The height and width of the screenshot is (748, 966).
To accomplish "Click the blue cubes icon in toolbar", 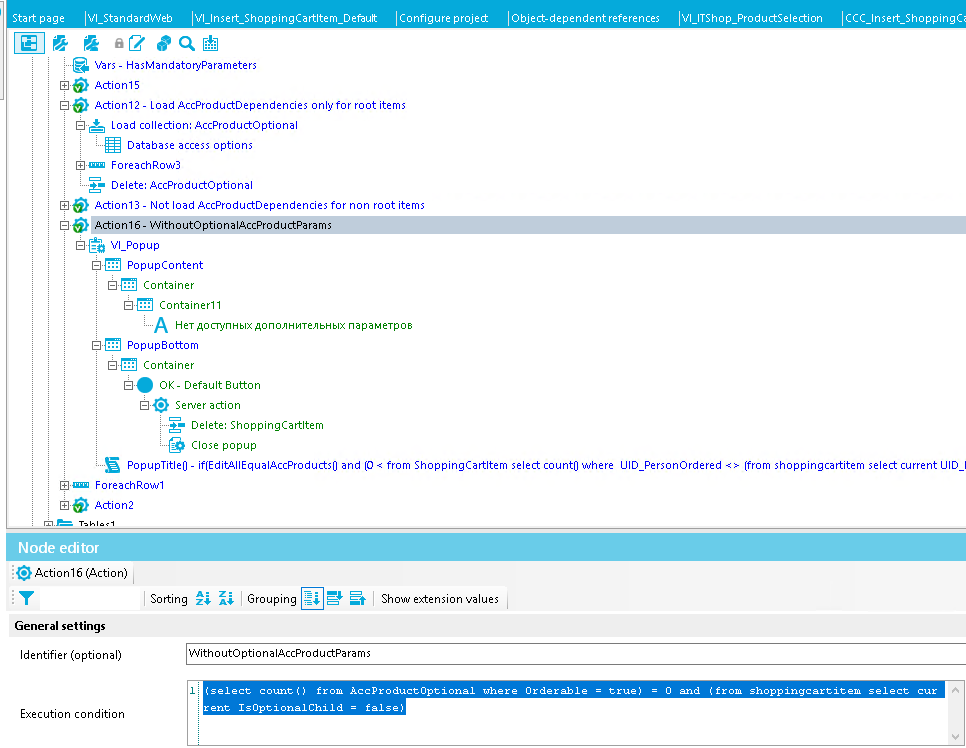I will [163, 43].
